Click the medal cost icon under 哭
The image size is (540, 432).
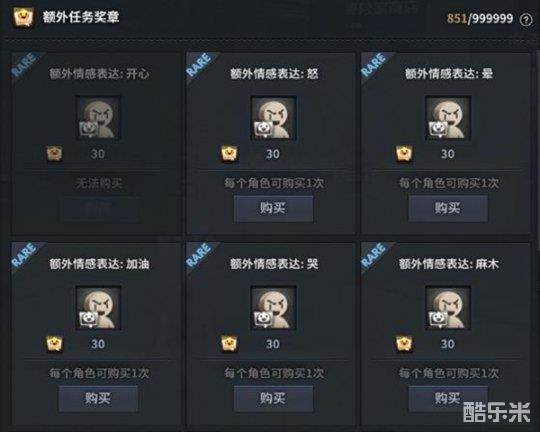[229, 343]
